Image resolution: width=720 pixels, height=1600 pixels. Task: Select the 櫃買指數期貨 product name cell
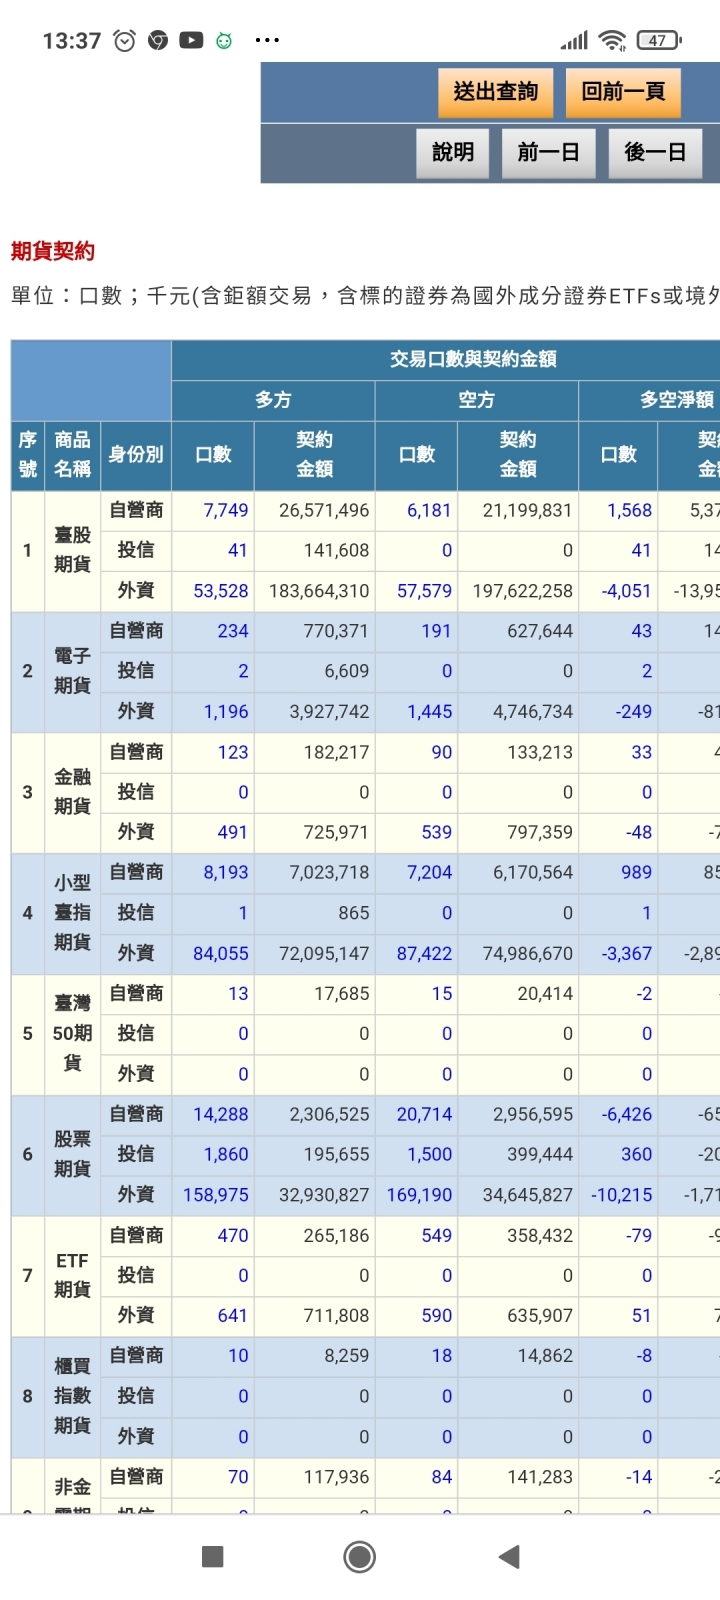coord(73,1397)
